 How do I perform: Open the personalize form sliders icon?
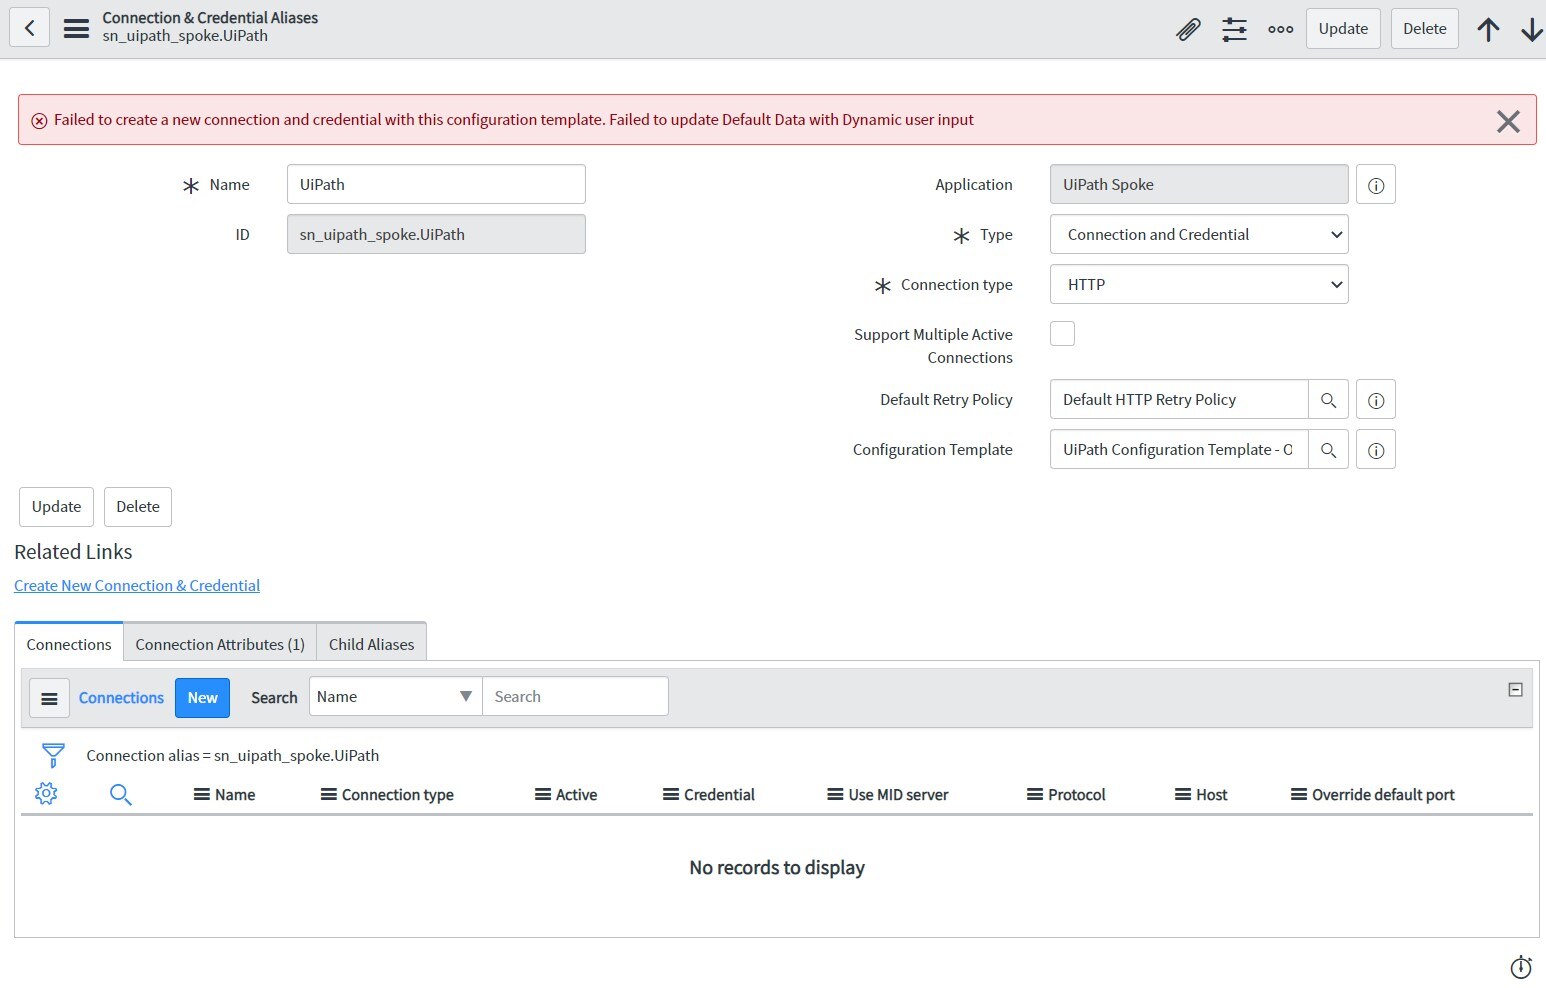pos(1234,29)
